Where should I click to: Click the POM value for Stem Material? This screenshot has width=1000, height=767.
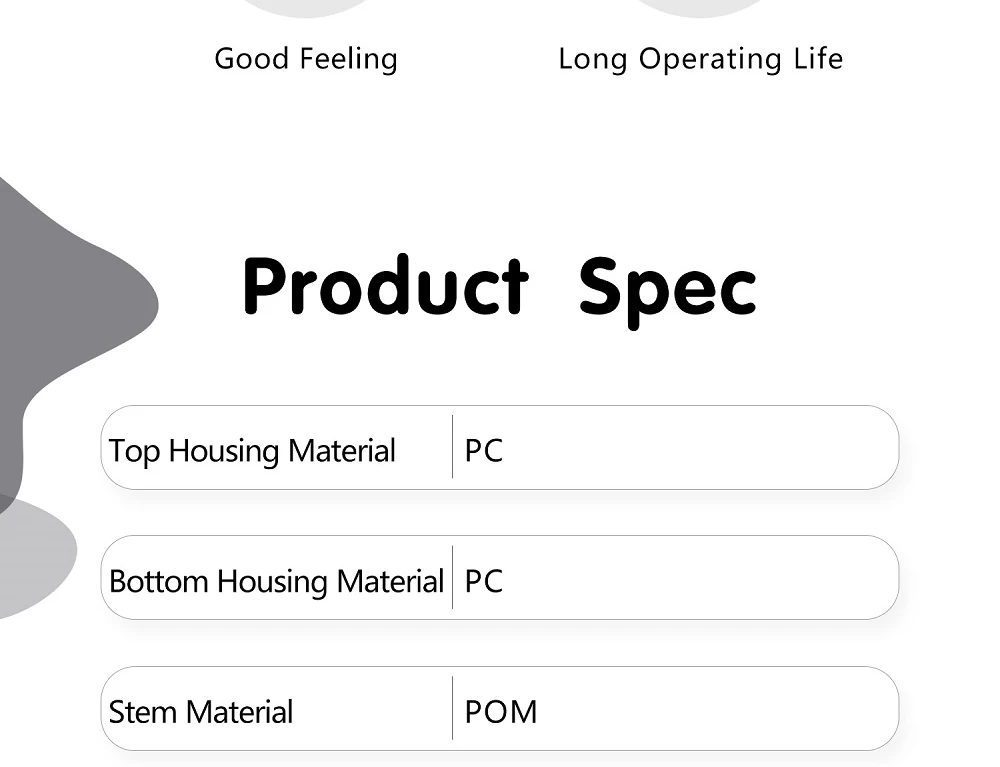pyautogui.click(x=500, y=712)
